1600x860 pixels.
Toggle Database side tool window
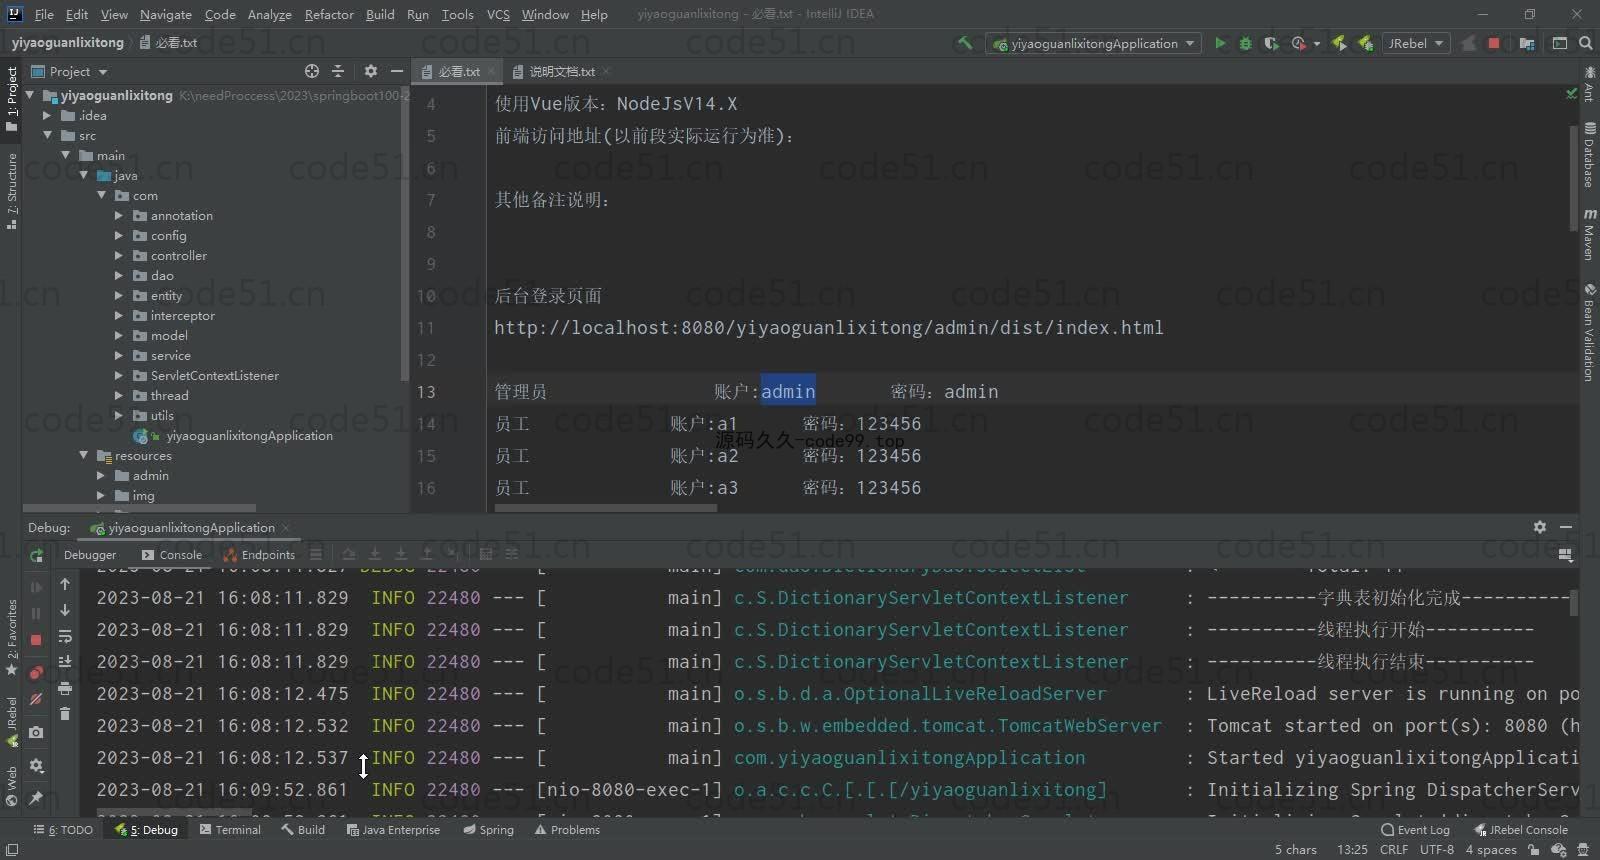[1589, 154]
